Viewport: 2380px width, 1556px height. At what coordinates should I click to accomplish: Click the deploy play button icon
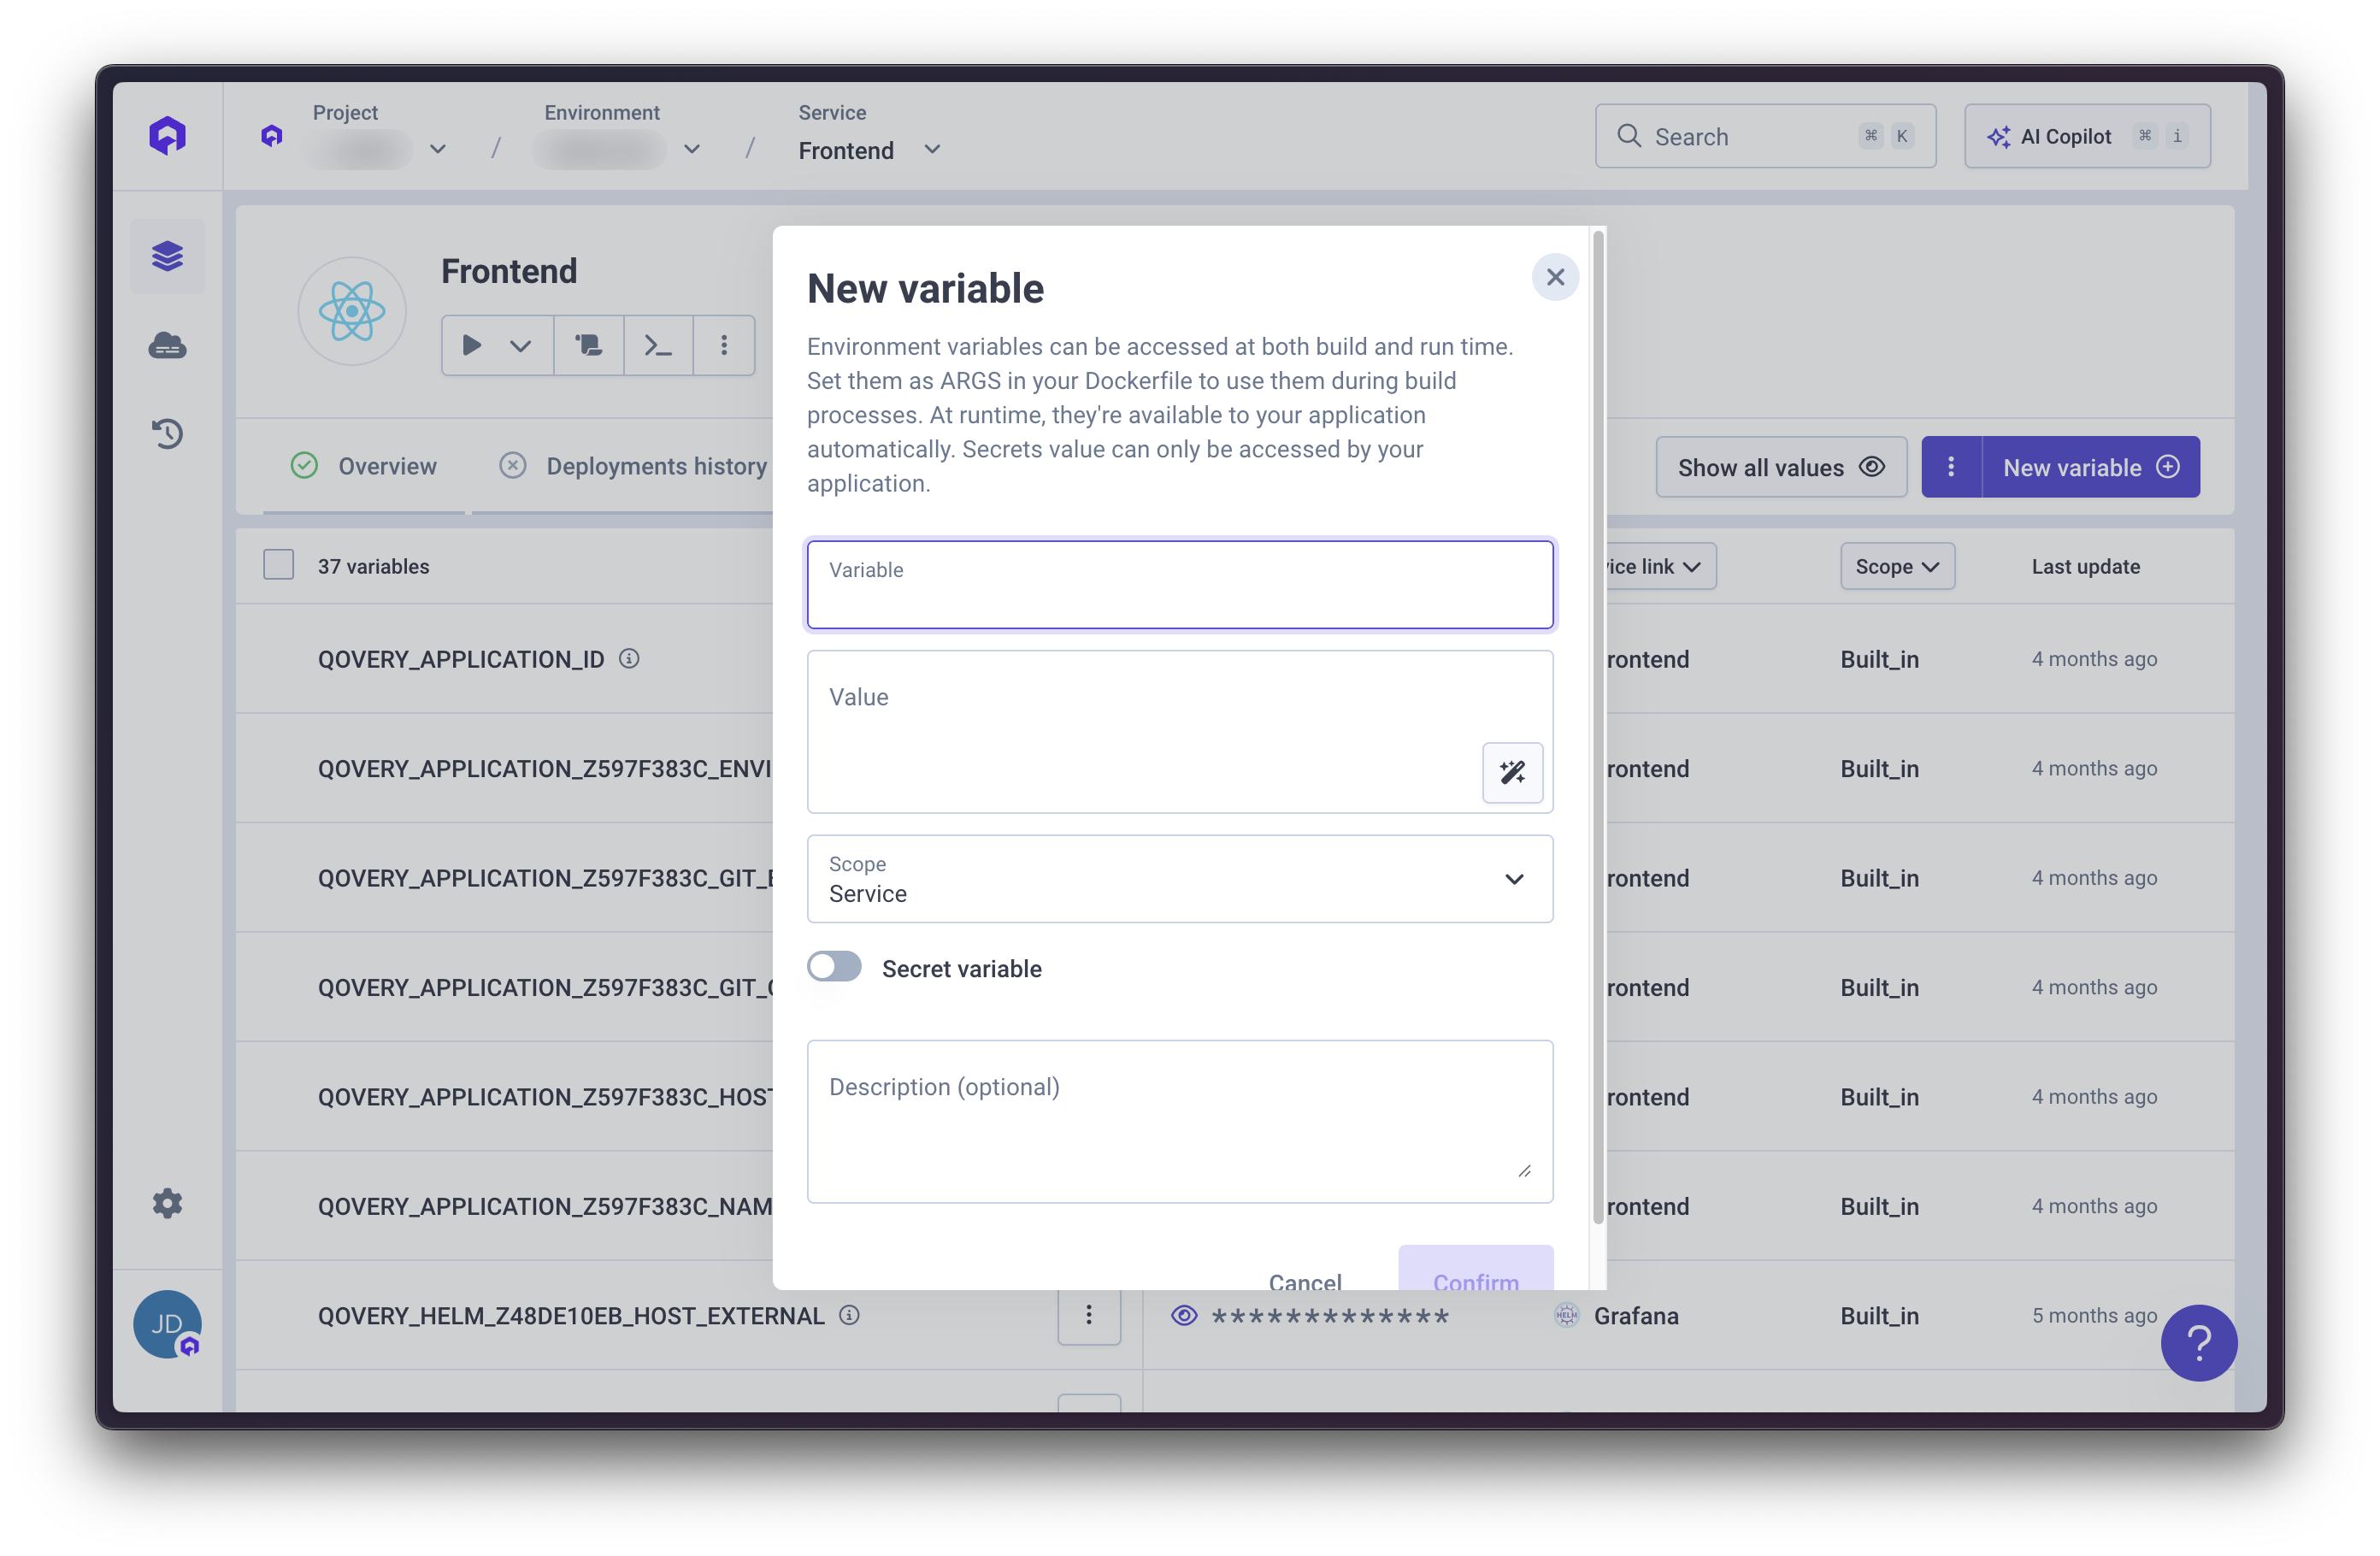click(x=472, y=345)
